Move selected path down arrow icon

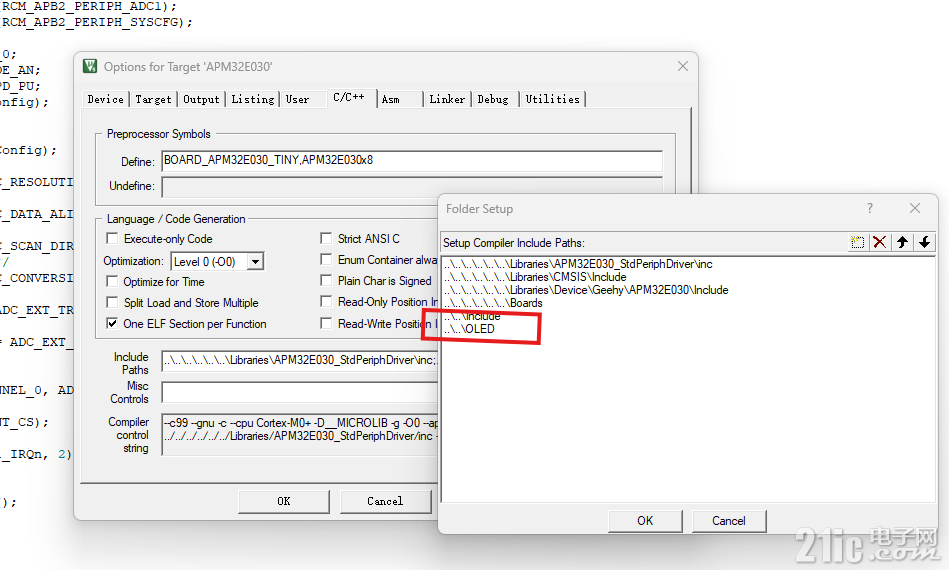click(x=924, y=243)
